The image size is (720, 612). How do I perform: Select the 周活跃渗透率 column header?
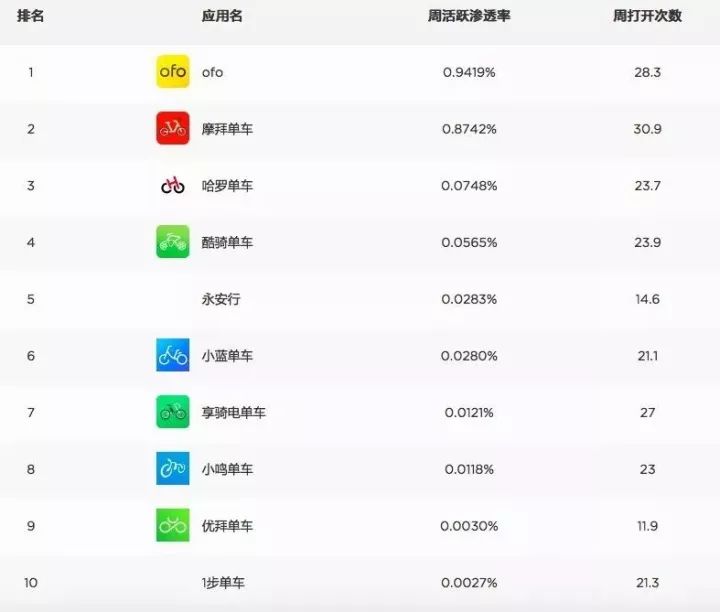[x=469, y=16]
